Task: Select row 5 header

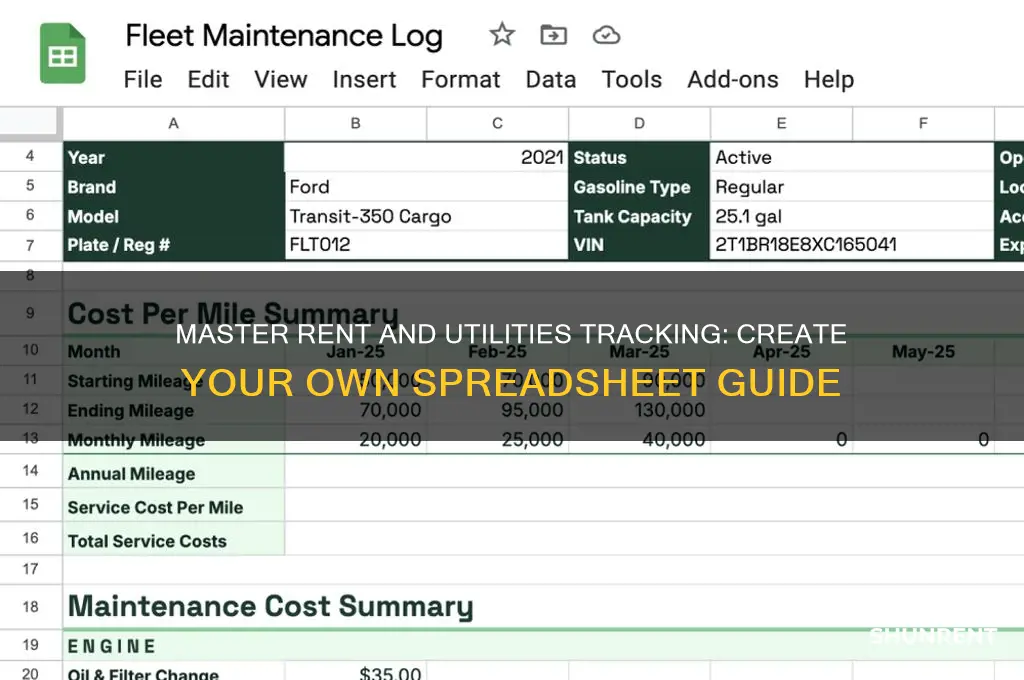Action: pyautogui.click(x=30, y=186)
